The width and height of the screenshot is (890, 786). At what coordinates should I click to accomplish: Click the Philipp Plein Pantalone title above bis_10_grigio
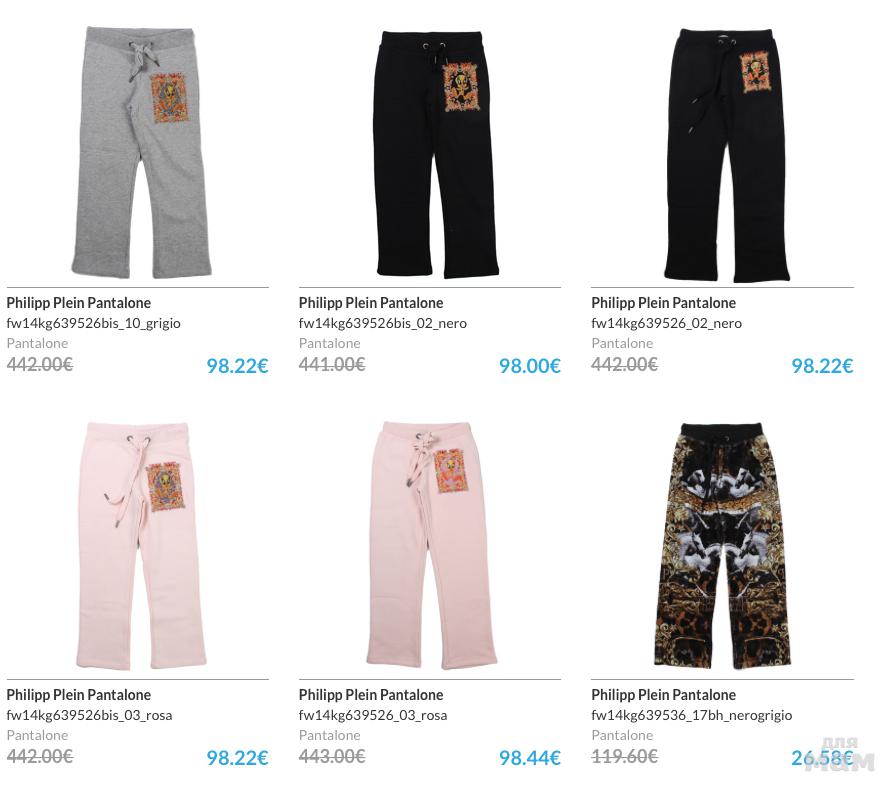[79, 302]
